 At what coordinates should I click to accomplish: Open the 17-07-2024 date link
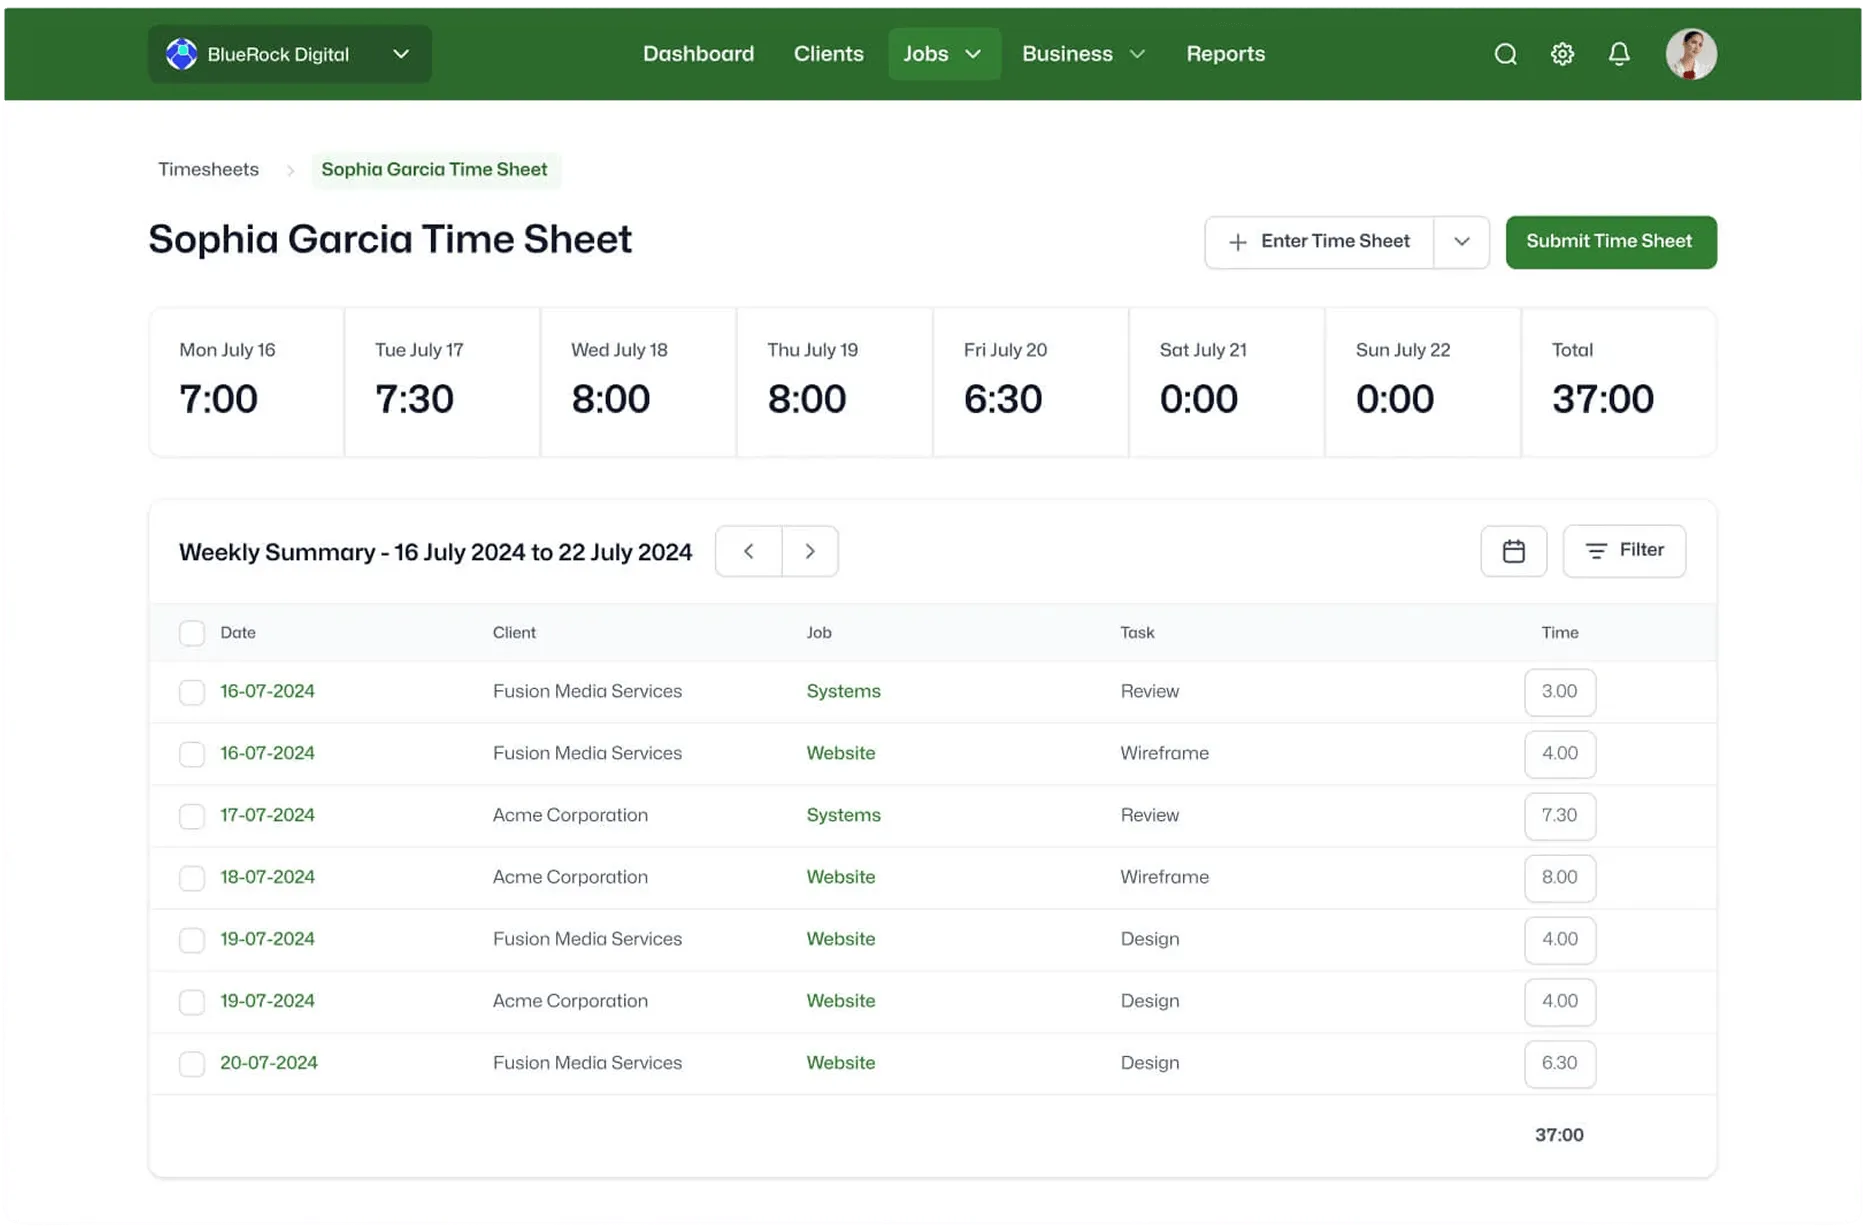coord(267,815)
